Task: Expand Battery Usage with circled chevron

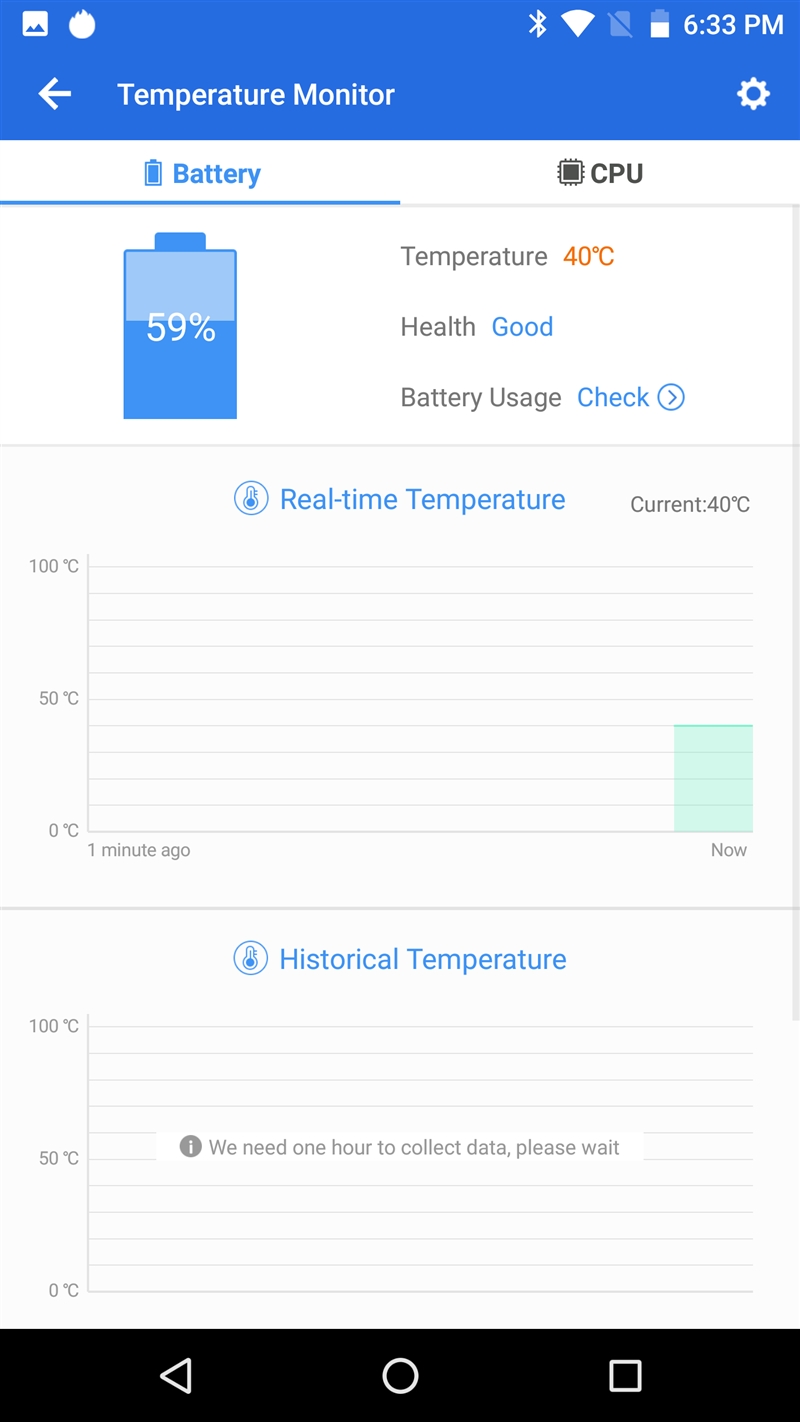Action: click(671, 397)
